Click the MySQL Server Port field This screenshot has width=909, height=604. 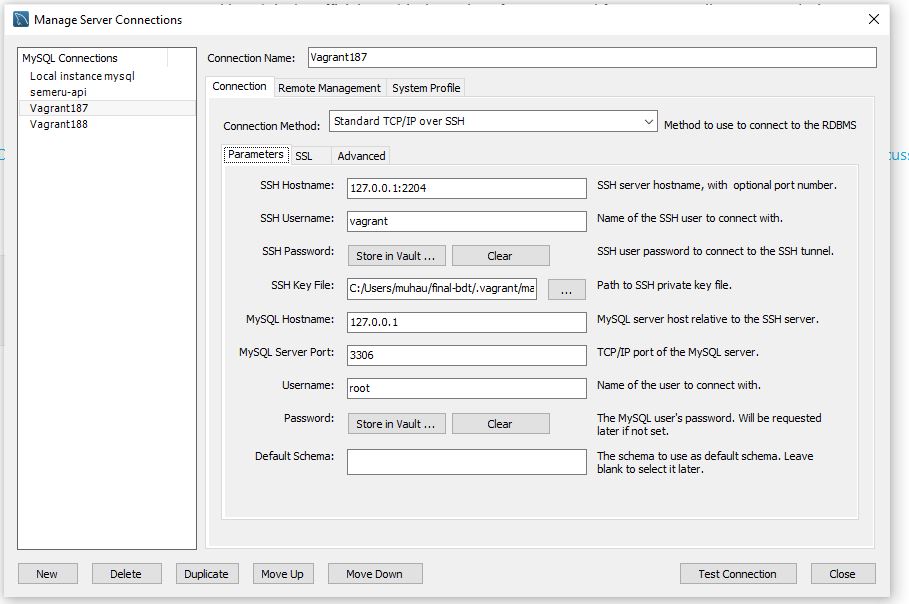pos(467,355)
